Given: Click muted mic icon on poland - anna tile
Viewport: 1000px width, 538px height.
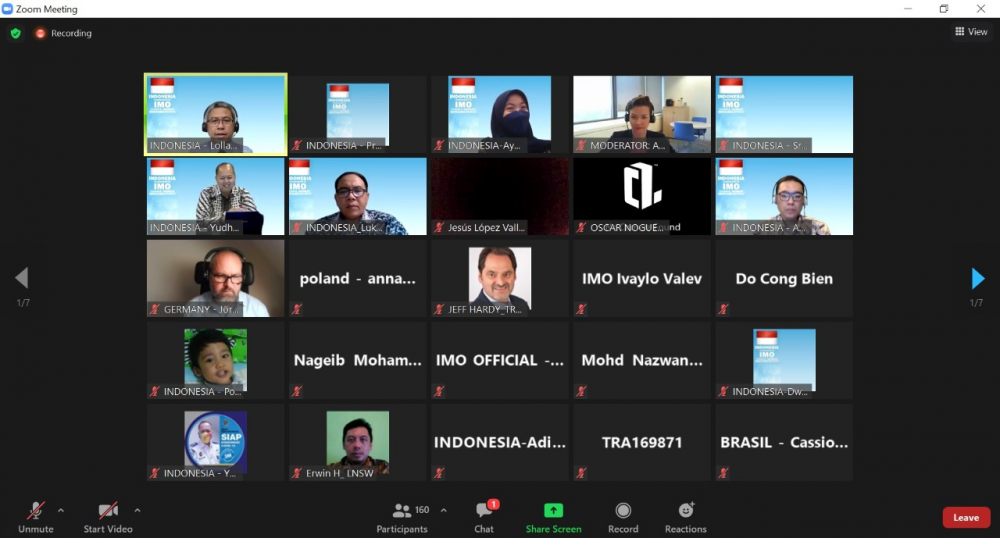Looking at the screenshot, I should click(297, 310).
